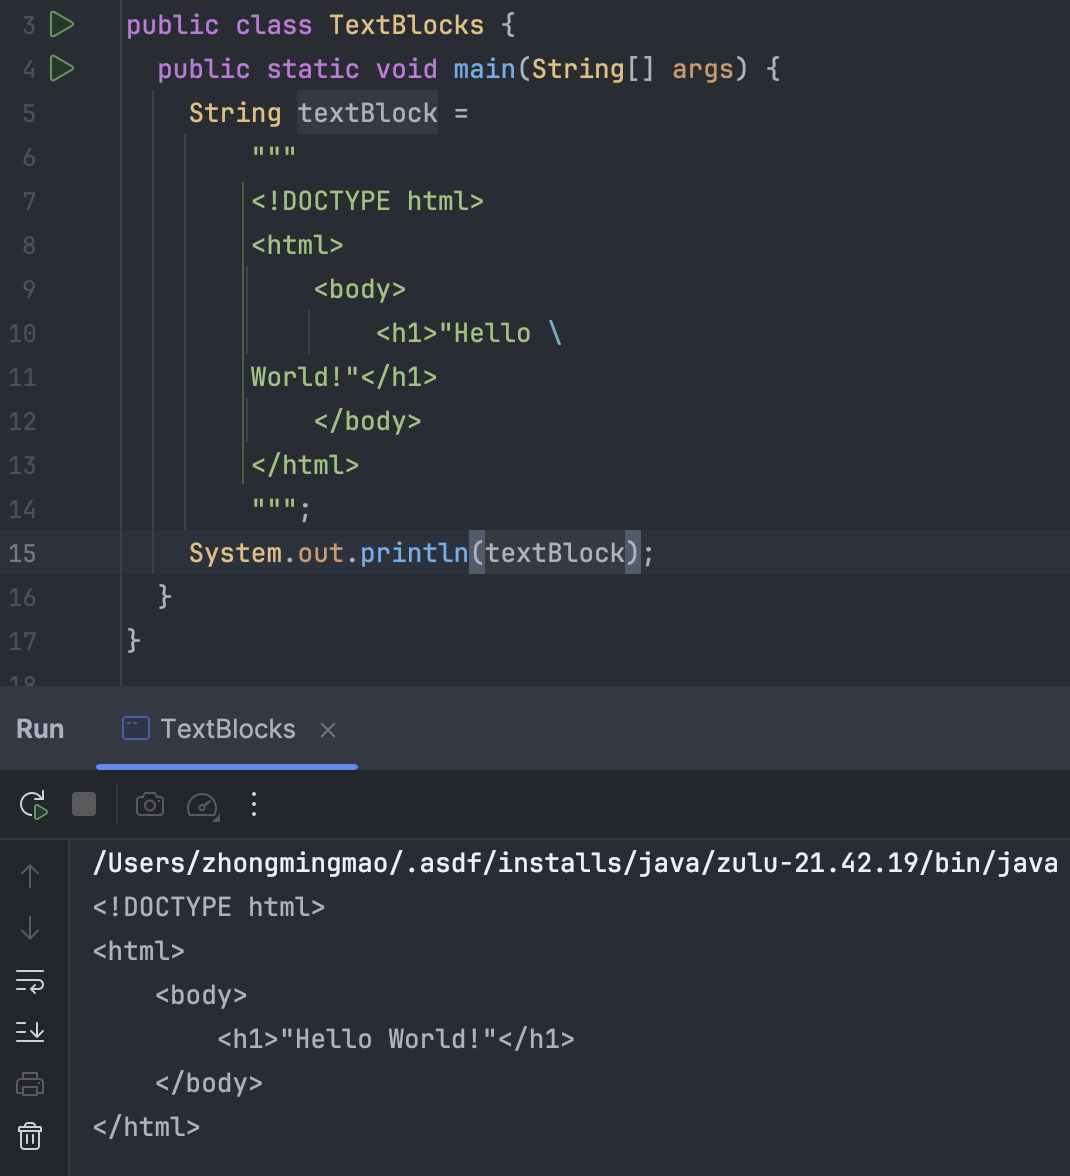The image size is (1070, 1176).
Task: Toggle scroll to end of console
Action: click(x=30, y=1032)
